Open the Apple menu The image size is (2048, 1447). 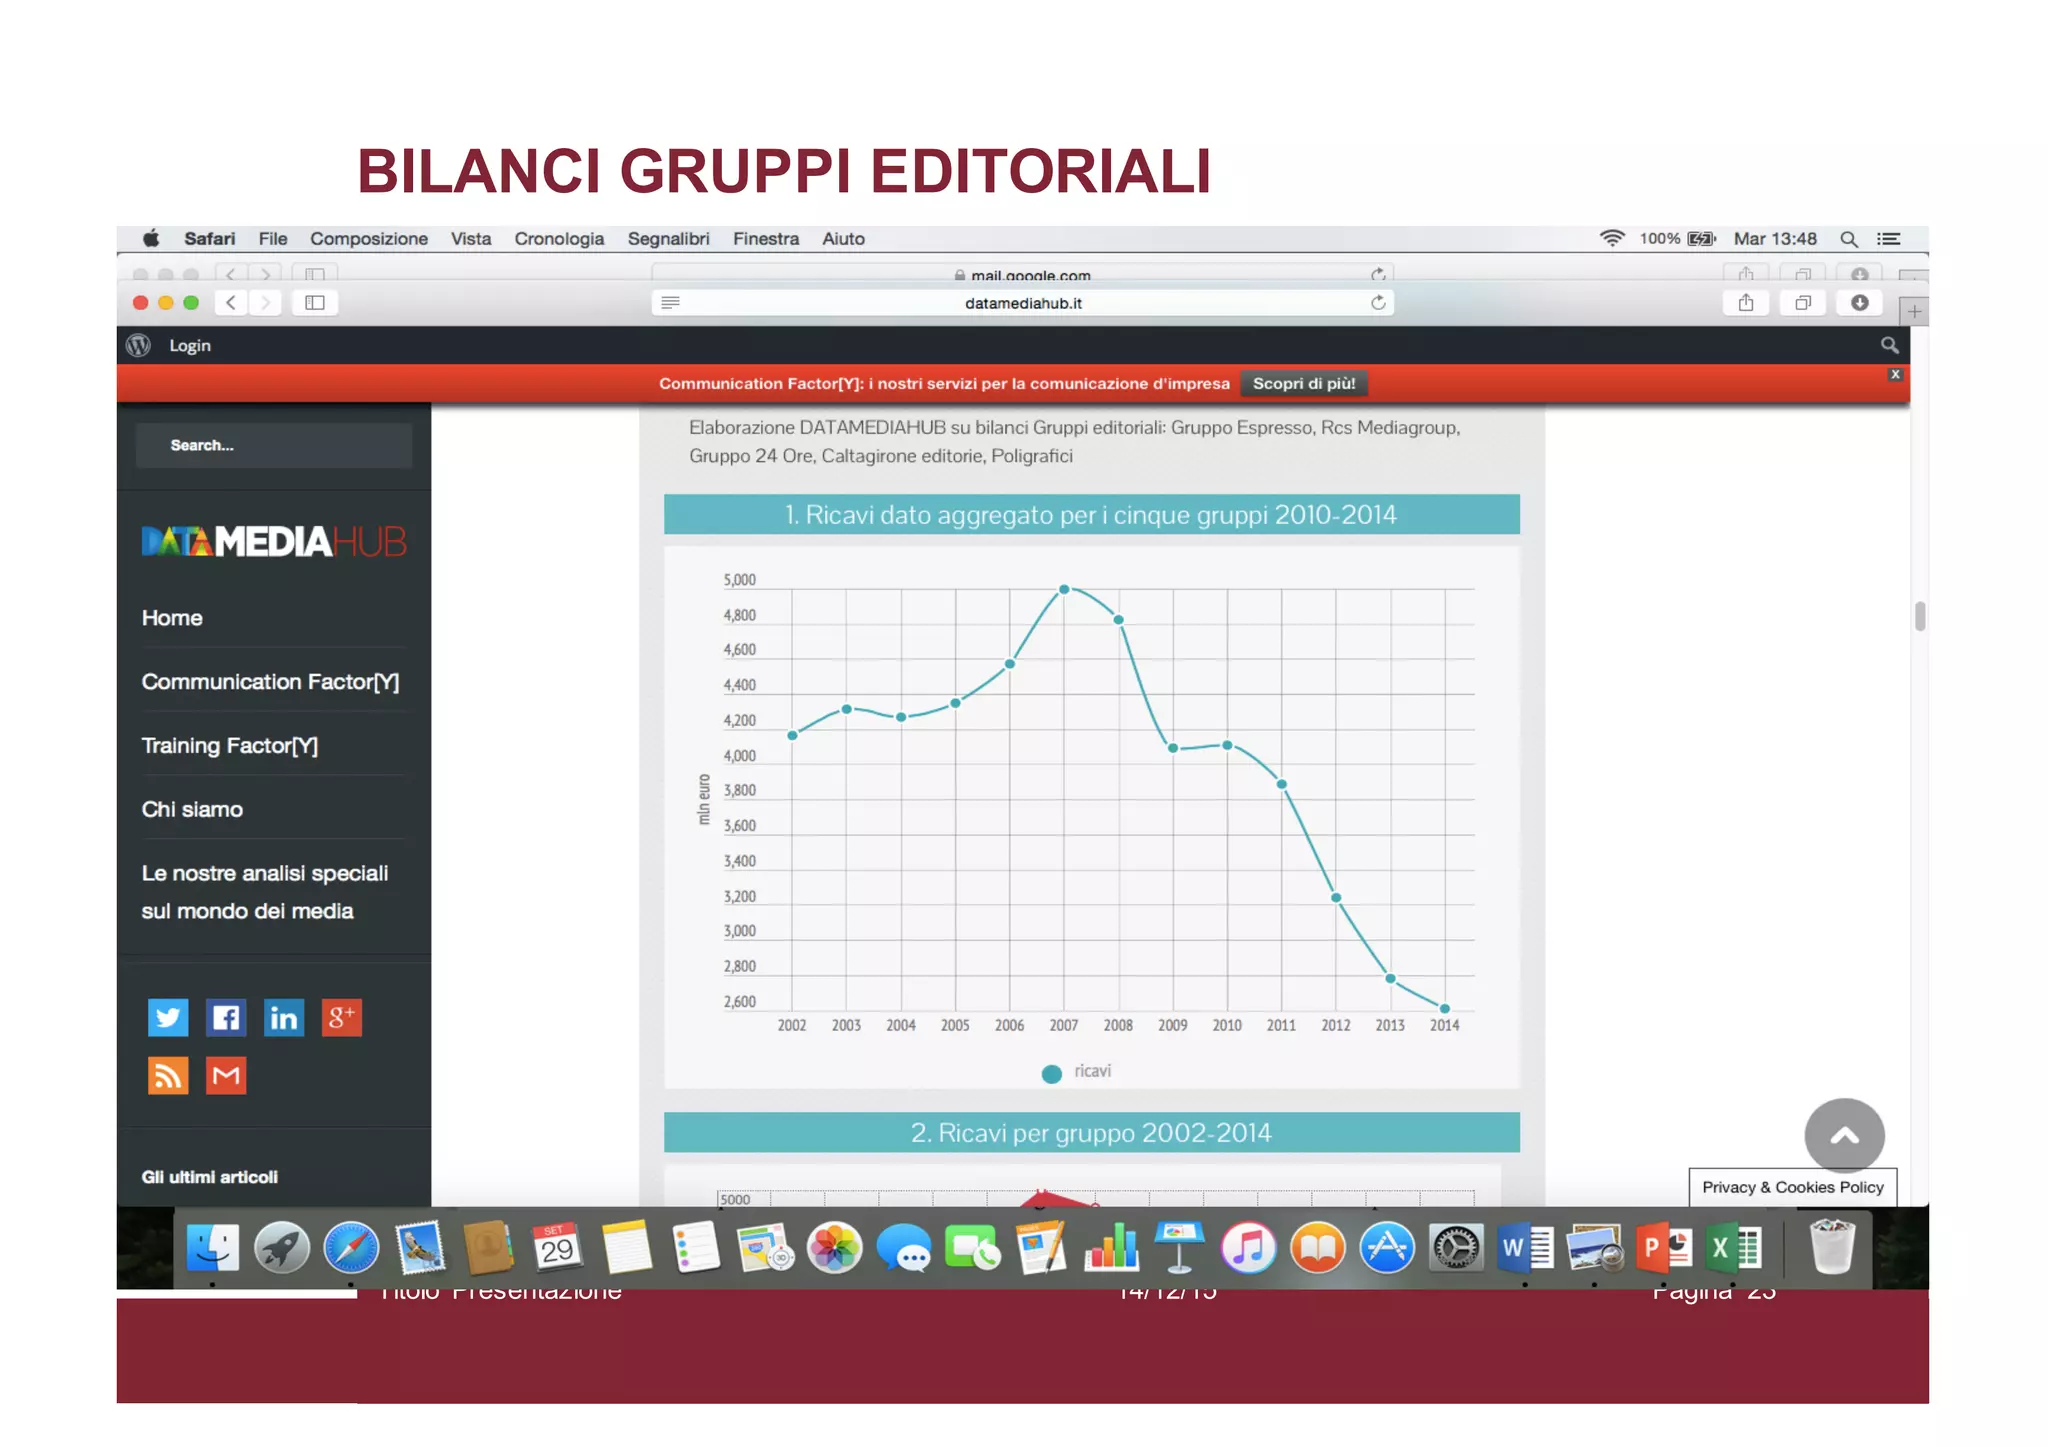(x=151, y=238)
